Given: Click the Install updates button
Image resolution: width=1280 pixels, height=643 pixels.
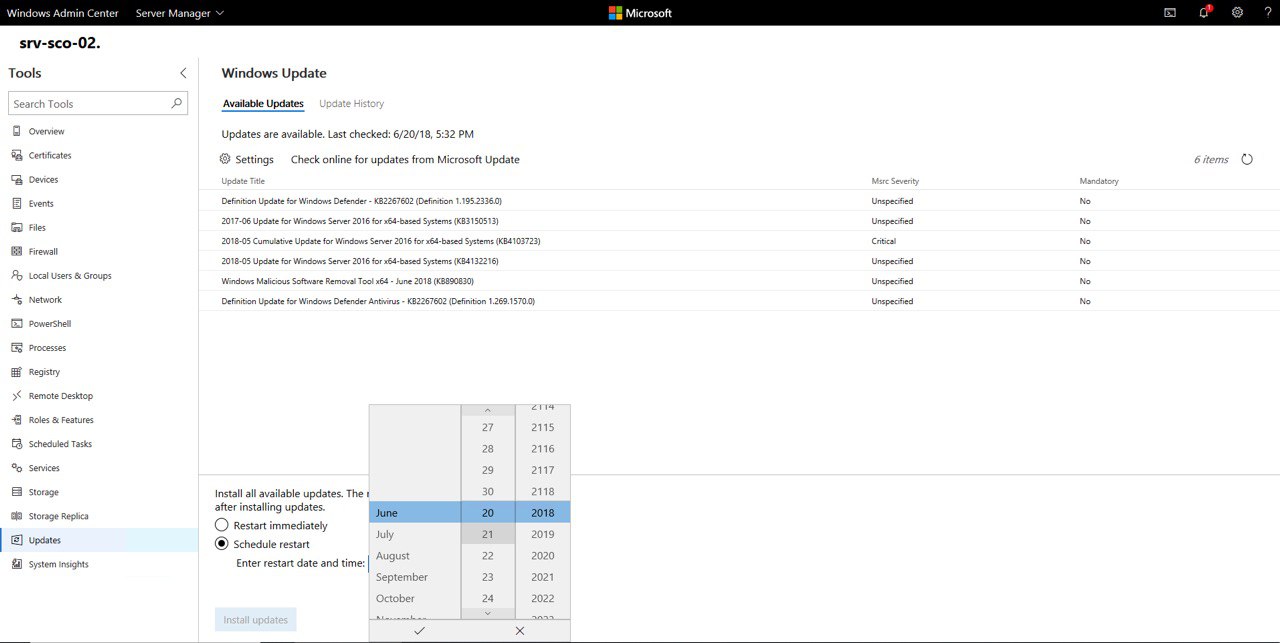Looking at the screenshot, I should tap(255, 620).
